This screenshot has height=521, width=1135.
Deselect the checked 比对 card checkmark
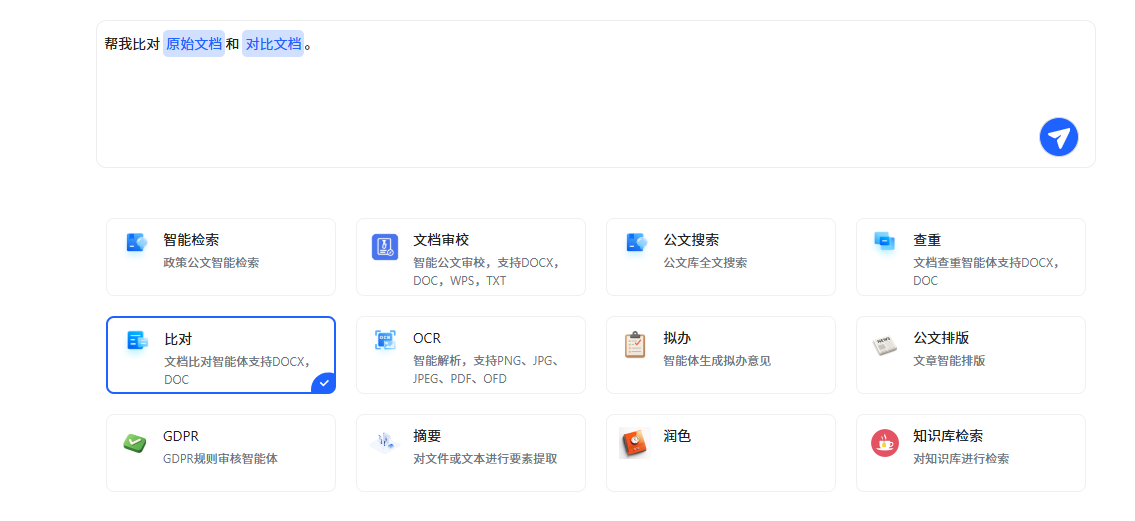click(323, 382)
